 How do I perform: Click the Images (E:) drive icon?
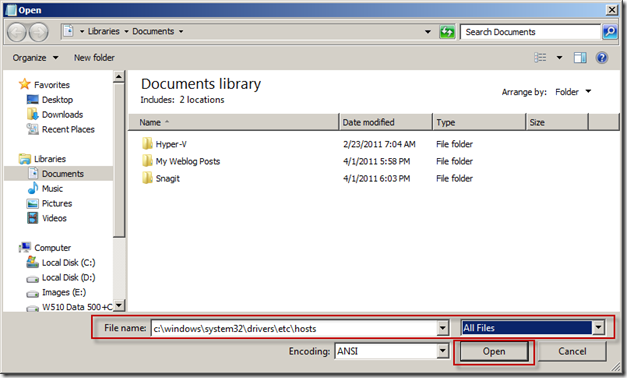point(32,294)
